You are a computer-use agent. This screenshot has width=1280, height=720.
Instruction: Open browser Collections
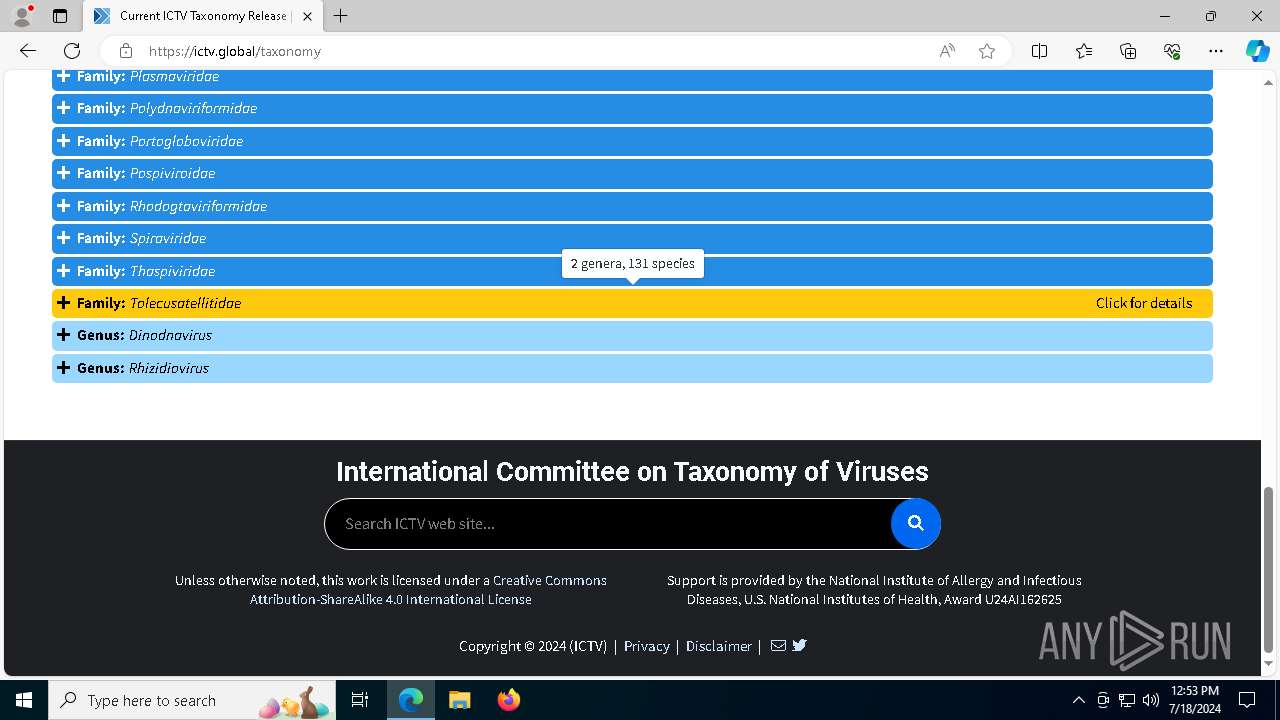(1128, 51)
